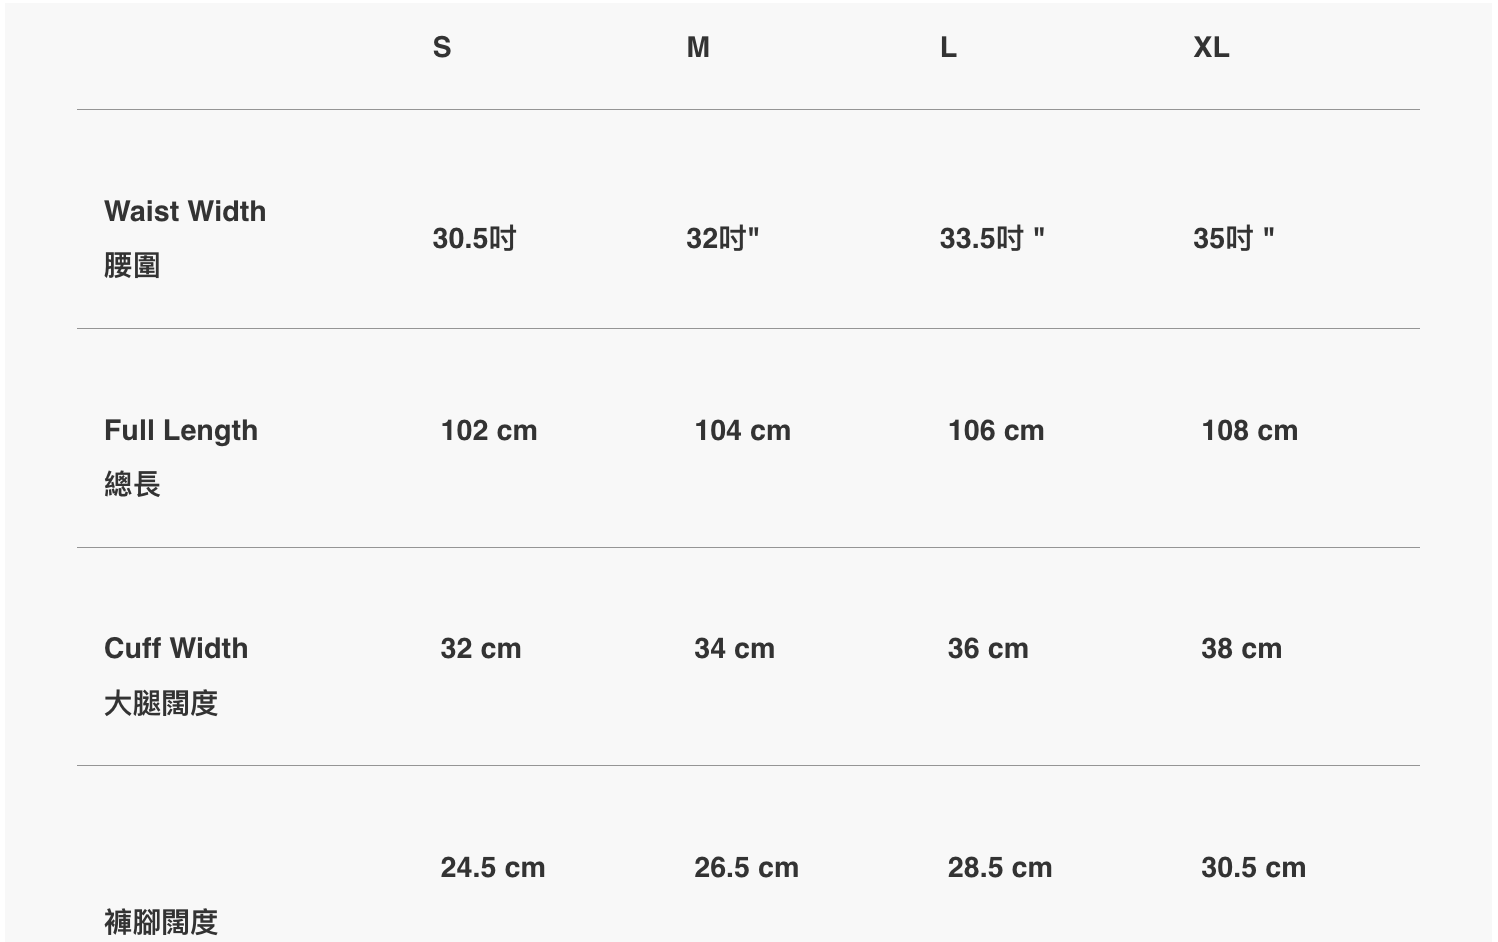Click the 102 cm full length value
This screenshot has width=1498, height=942.
pos(489,430)
